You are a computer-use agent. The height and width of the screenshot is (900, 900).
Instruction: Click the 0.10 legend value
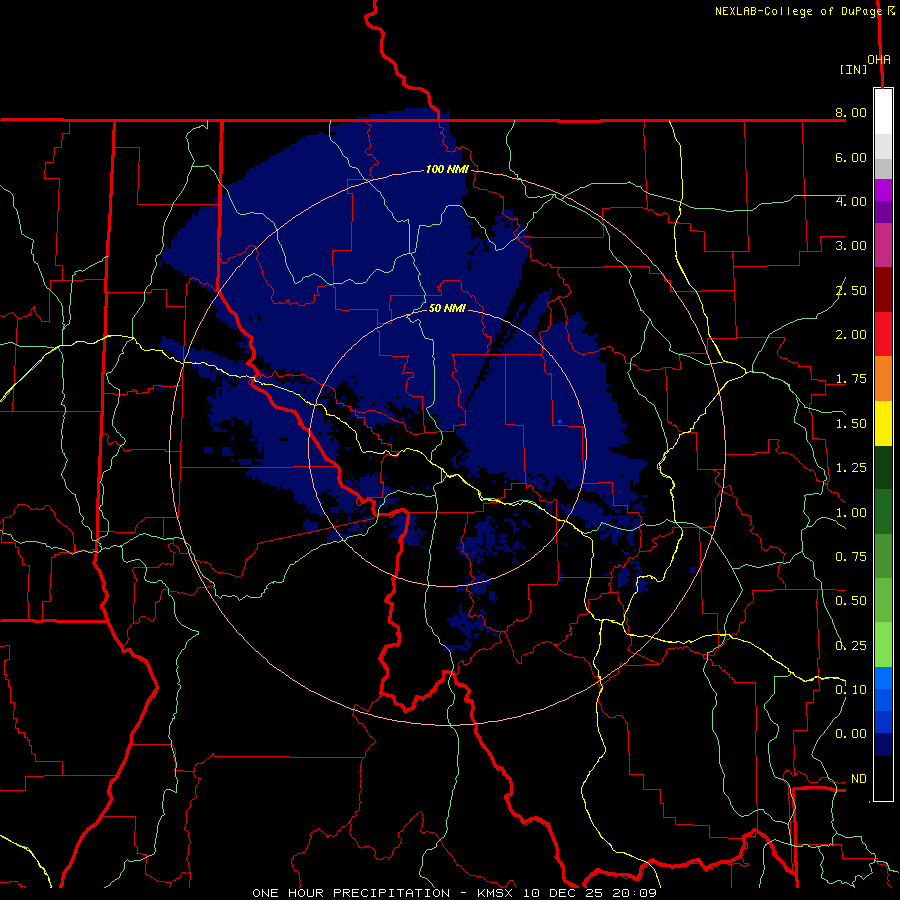(x=851, y=690)
